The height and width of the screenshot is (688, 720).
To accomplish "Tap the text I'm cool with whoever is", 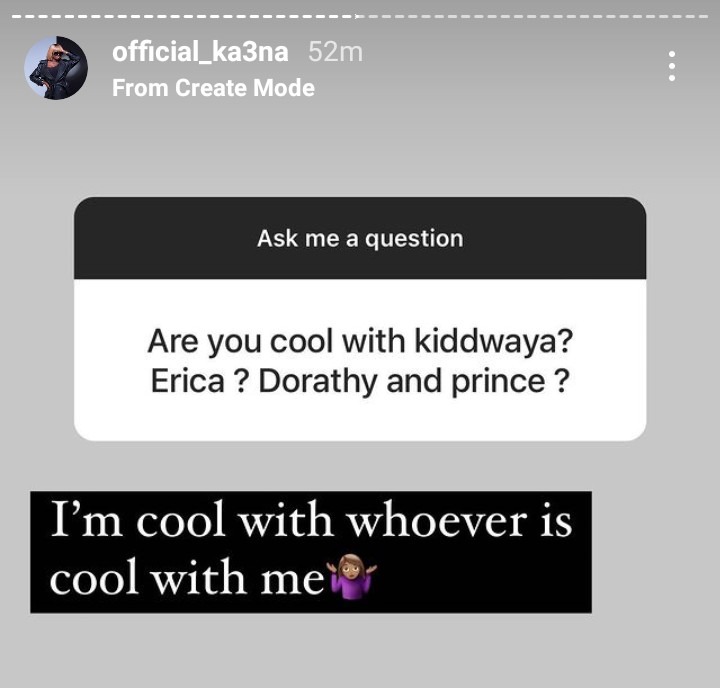I will coord(311,519).
